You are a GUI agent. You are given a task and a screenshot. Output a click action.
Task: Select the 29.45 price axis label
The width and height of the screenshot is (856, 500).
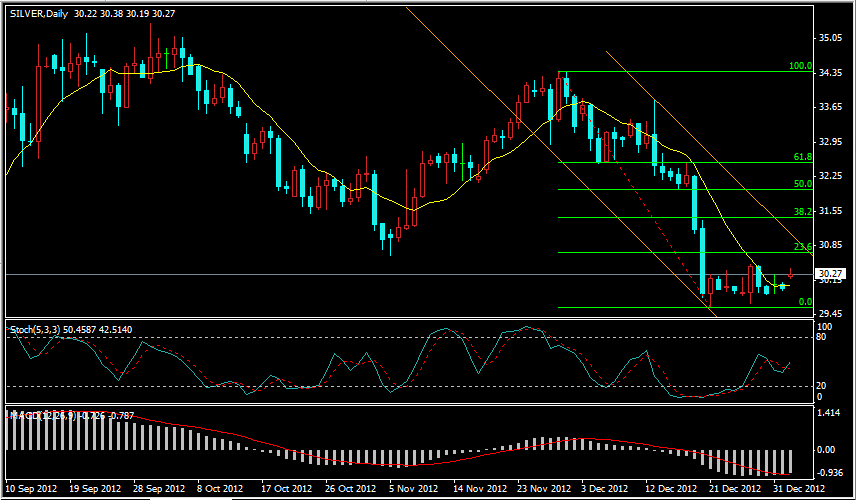point(831,313)
